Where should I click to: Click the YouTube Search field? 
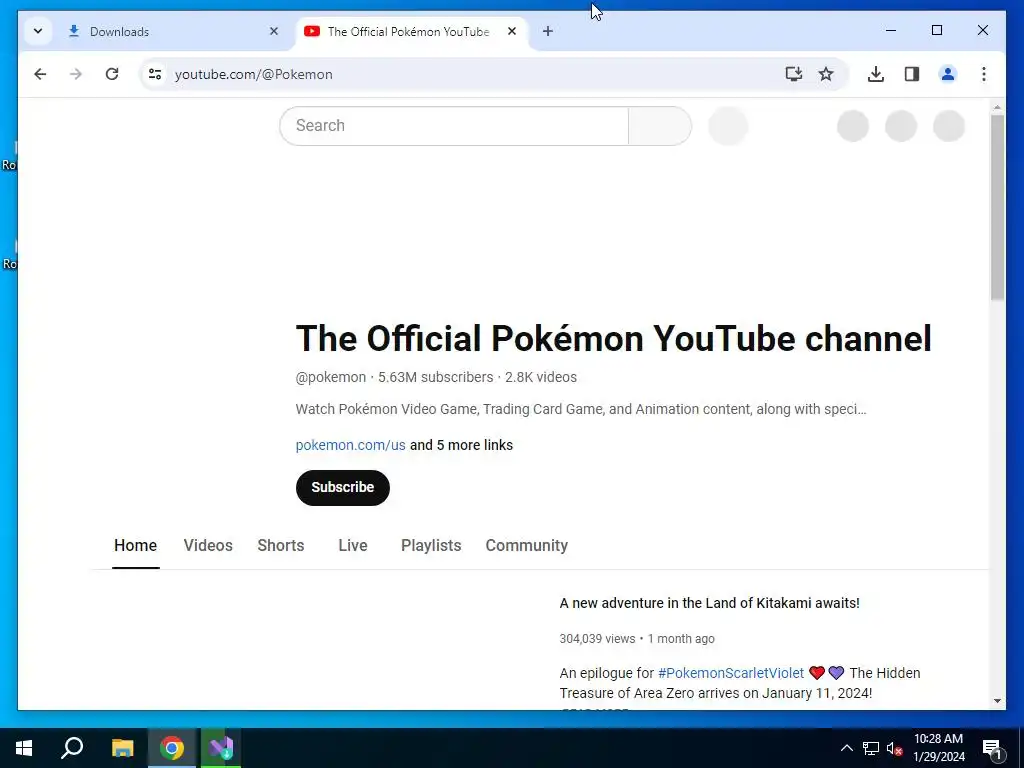454,125
